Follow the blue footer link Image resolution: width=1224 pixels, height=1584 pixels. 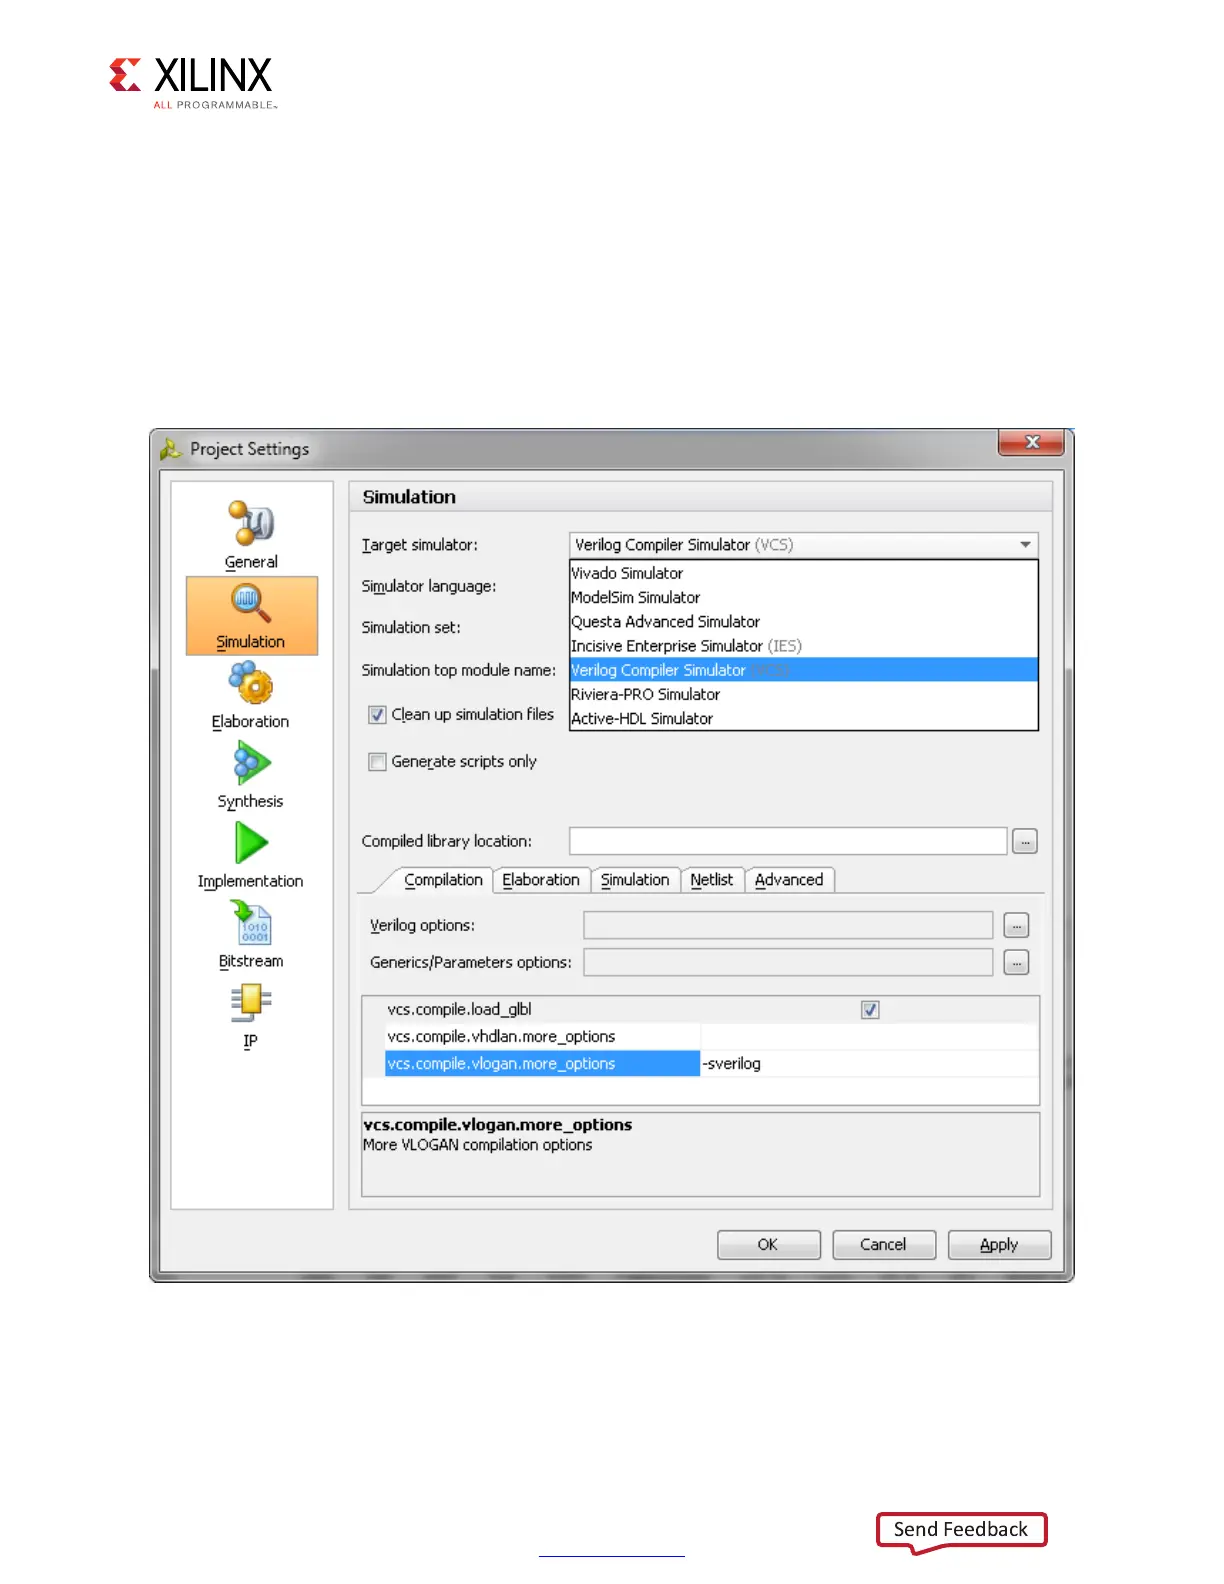(611, 1554)
